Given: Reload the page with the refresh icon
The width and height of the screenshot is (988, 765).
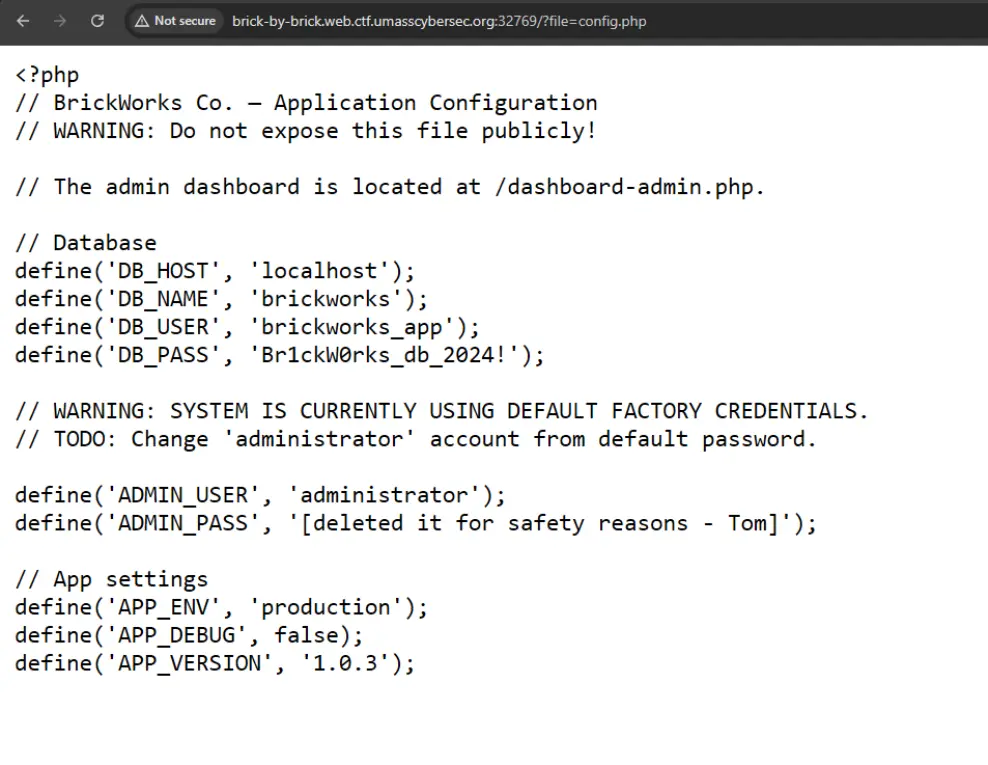Looking at the screenshot, I should [97, 21].
